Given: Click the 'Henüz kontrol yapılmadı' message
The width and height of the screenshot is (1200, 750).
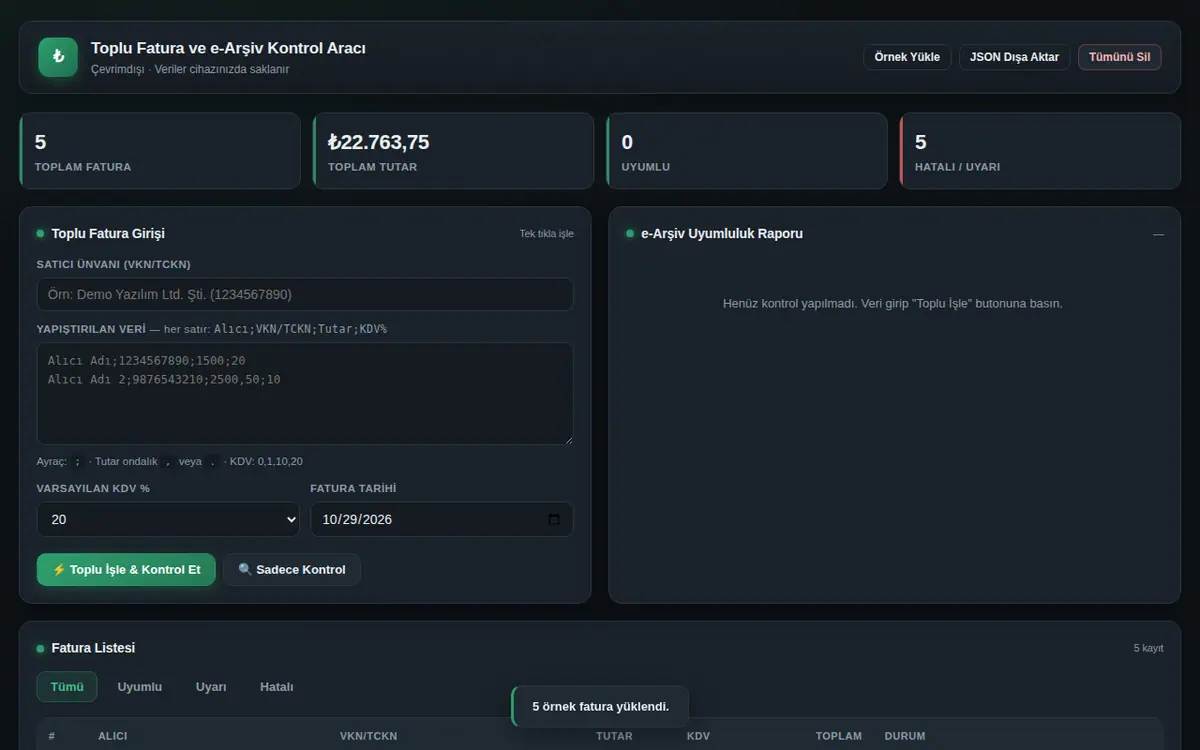Looking at the screenshot, I should (893, 303).
